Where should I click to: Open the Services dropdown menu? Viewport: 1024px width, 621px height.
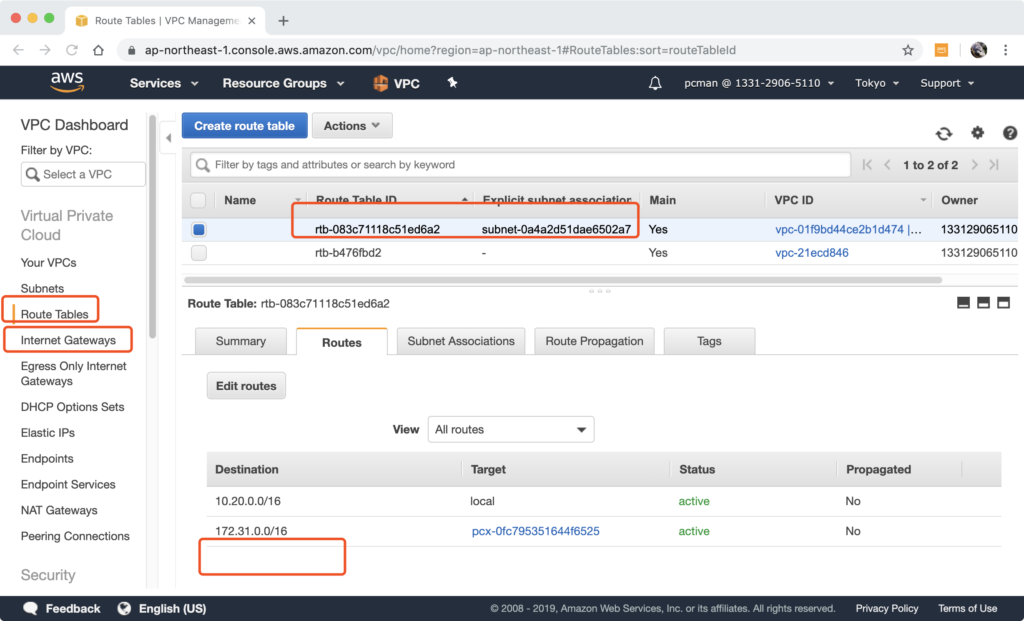(164, 83)
